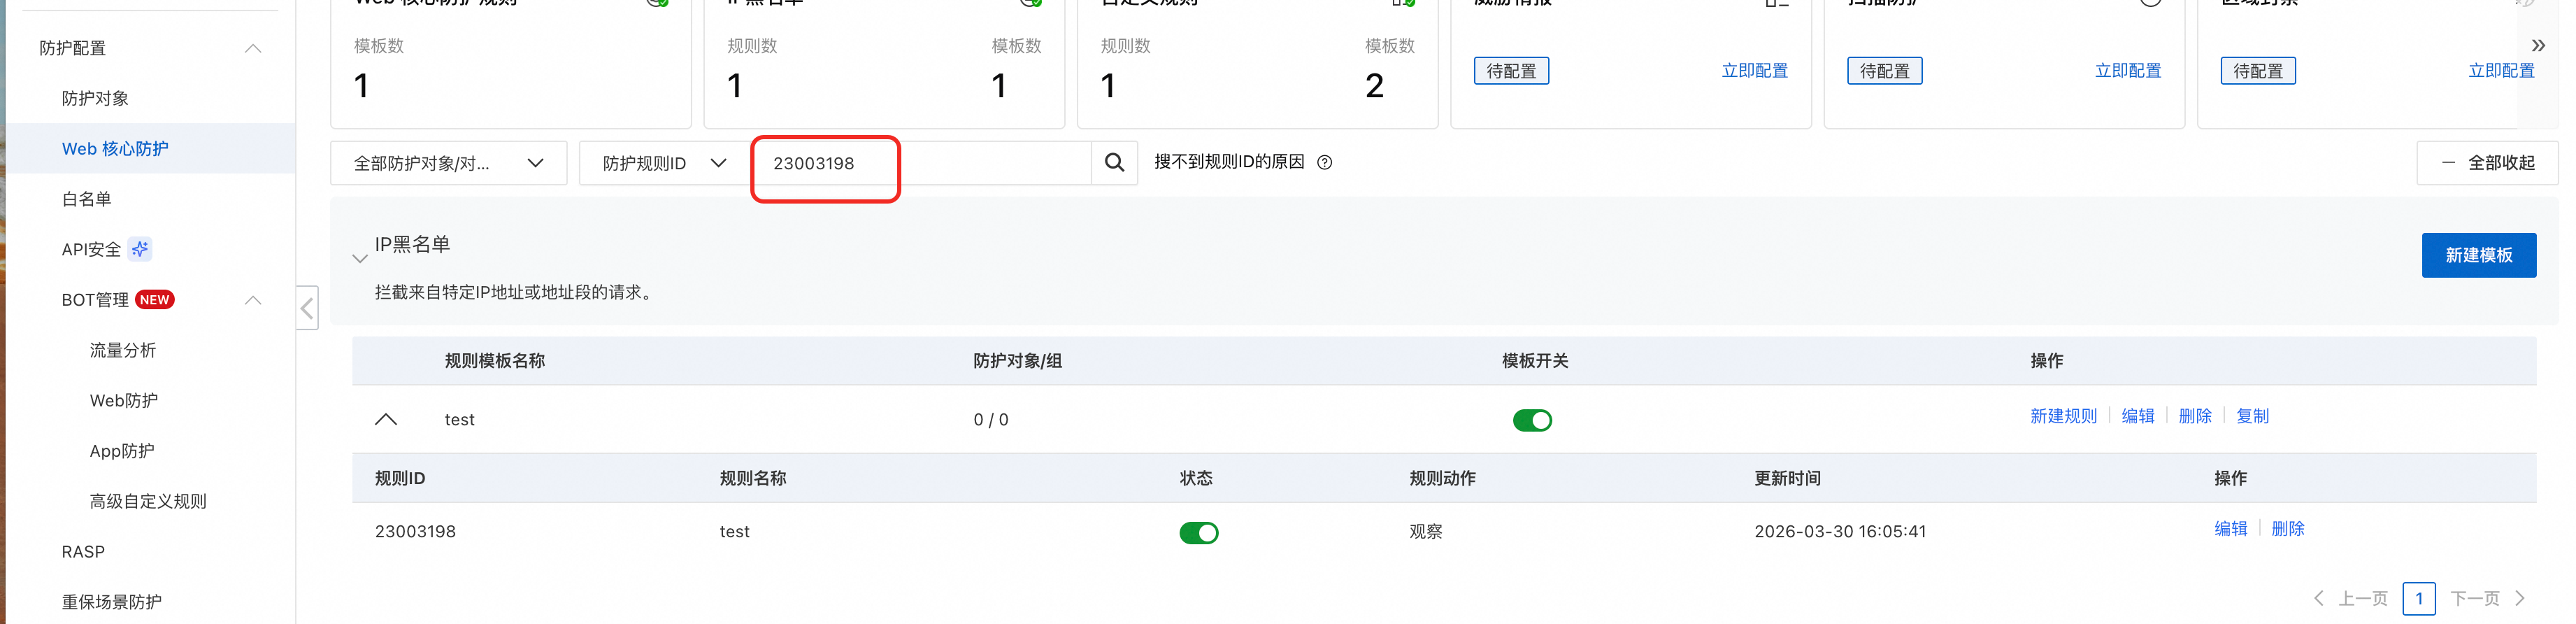Click the 全部收起 button
Image resolution: width=2576 pixels, height=624 pixels.
(x=2487, y=163)
